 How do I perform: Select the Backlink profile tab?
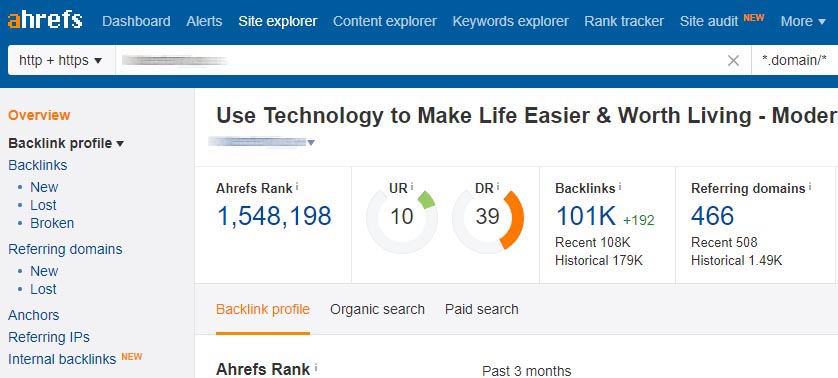pos(263,310)
